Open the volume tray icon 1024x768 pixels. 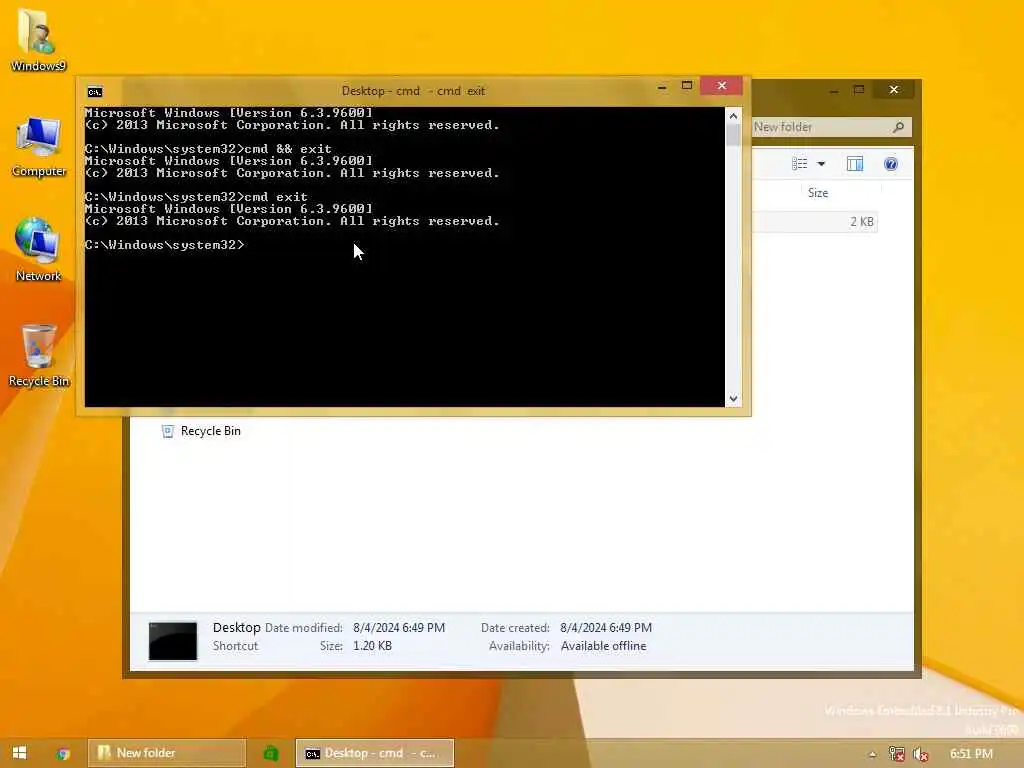click(921, 754)
